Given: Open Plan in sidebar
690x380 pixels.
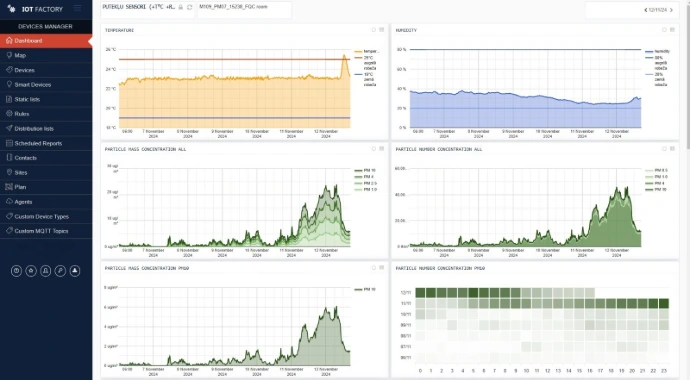Looking at the screenshot, I should click(46, 187).
